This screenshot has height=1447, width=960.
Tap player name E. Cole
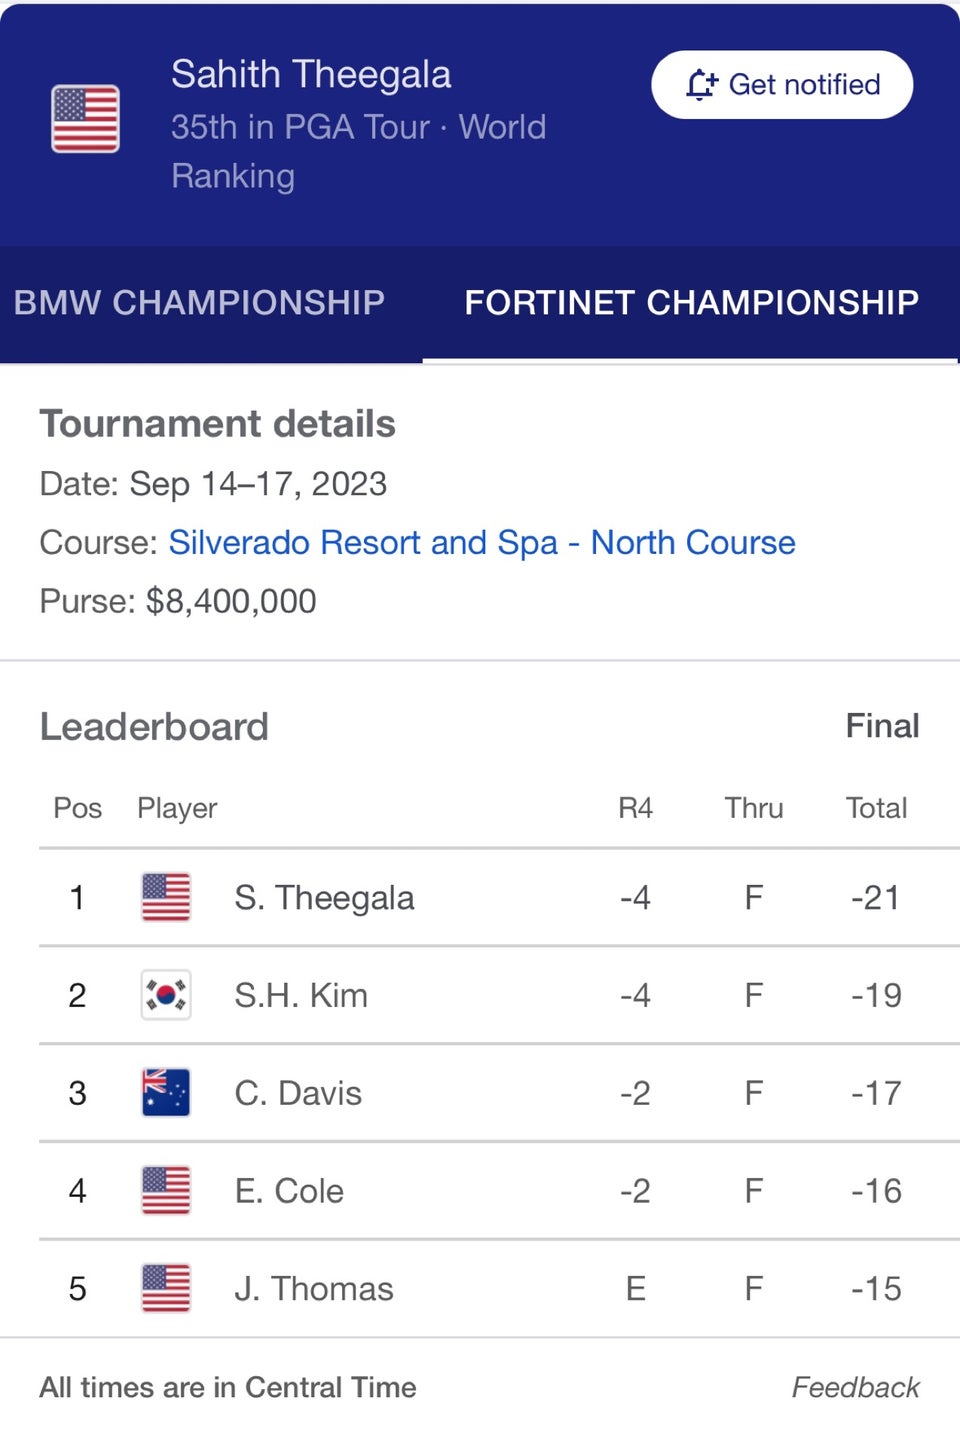coord(289,1191)
